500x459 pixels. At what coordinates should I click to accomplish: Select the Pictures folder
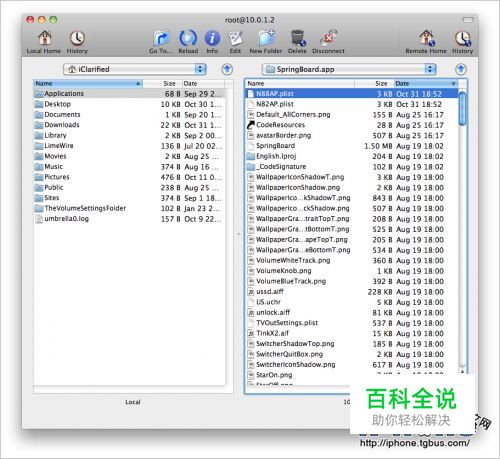(x=129, y=177)
